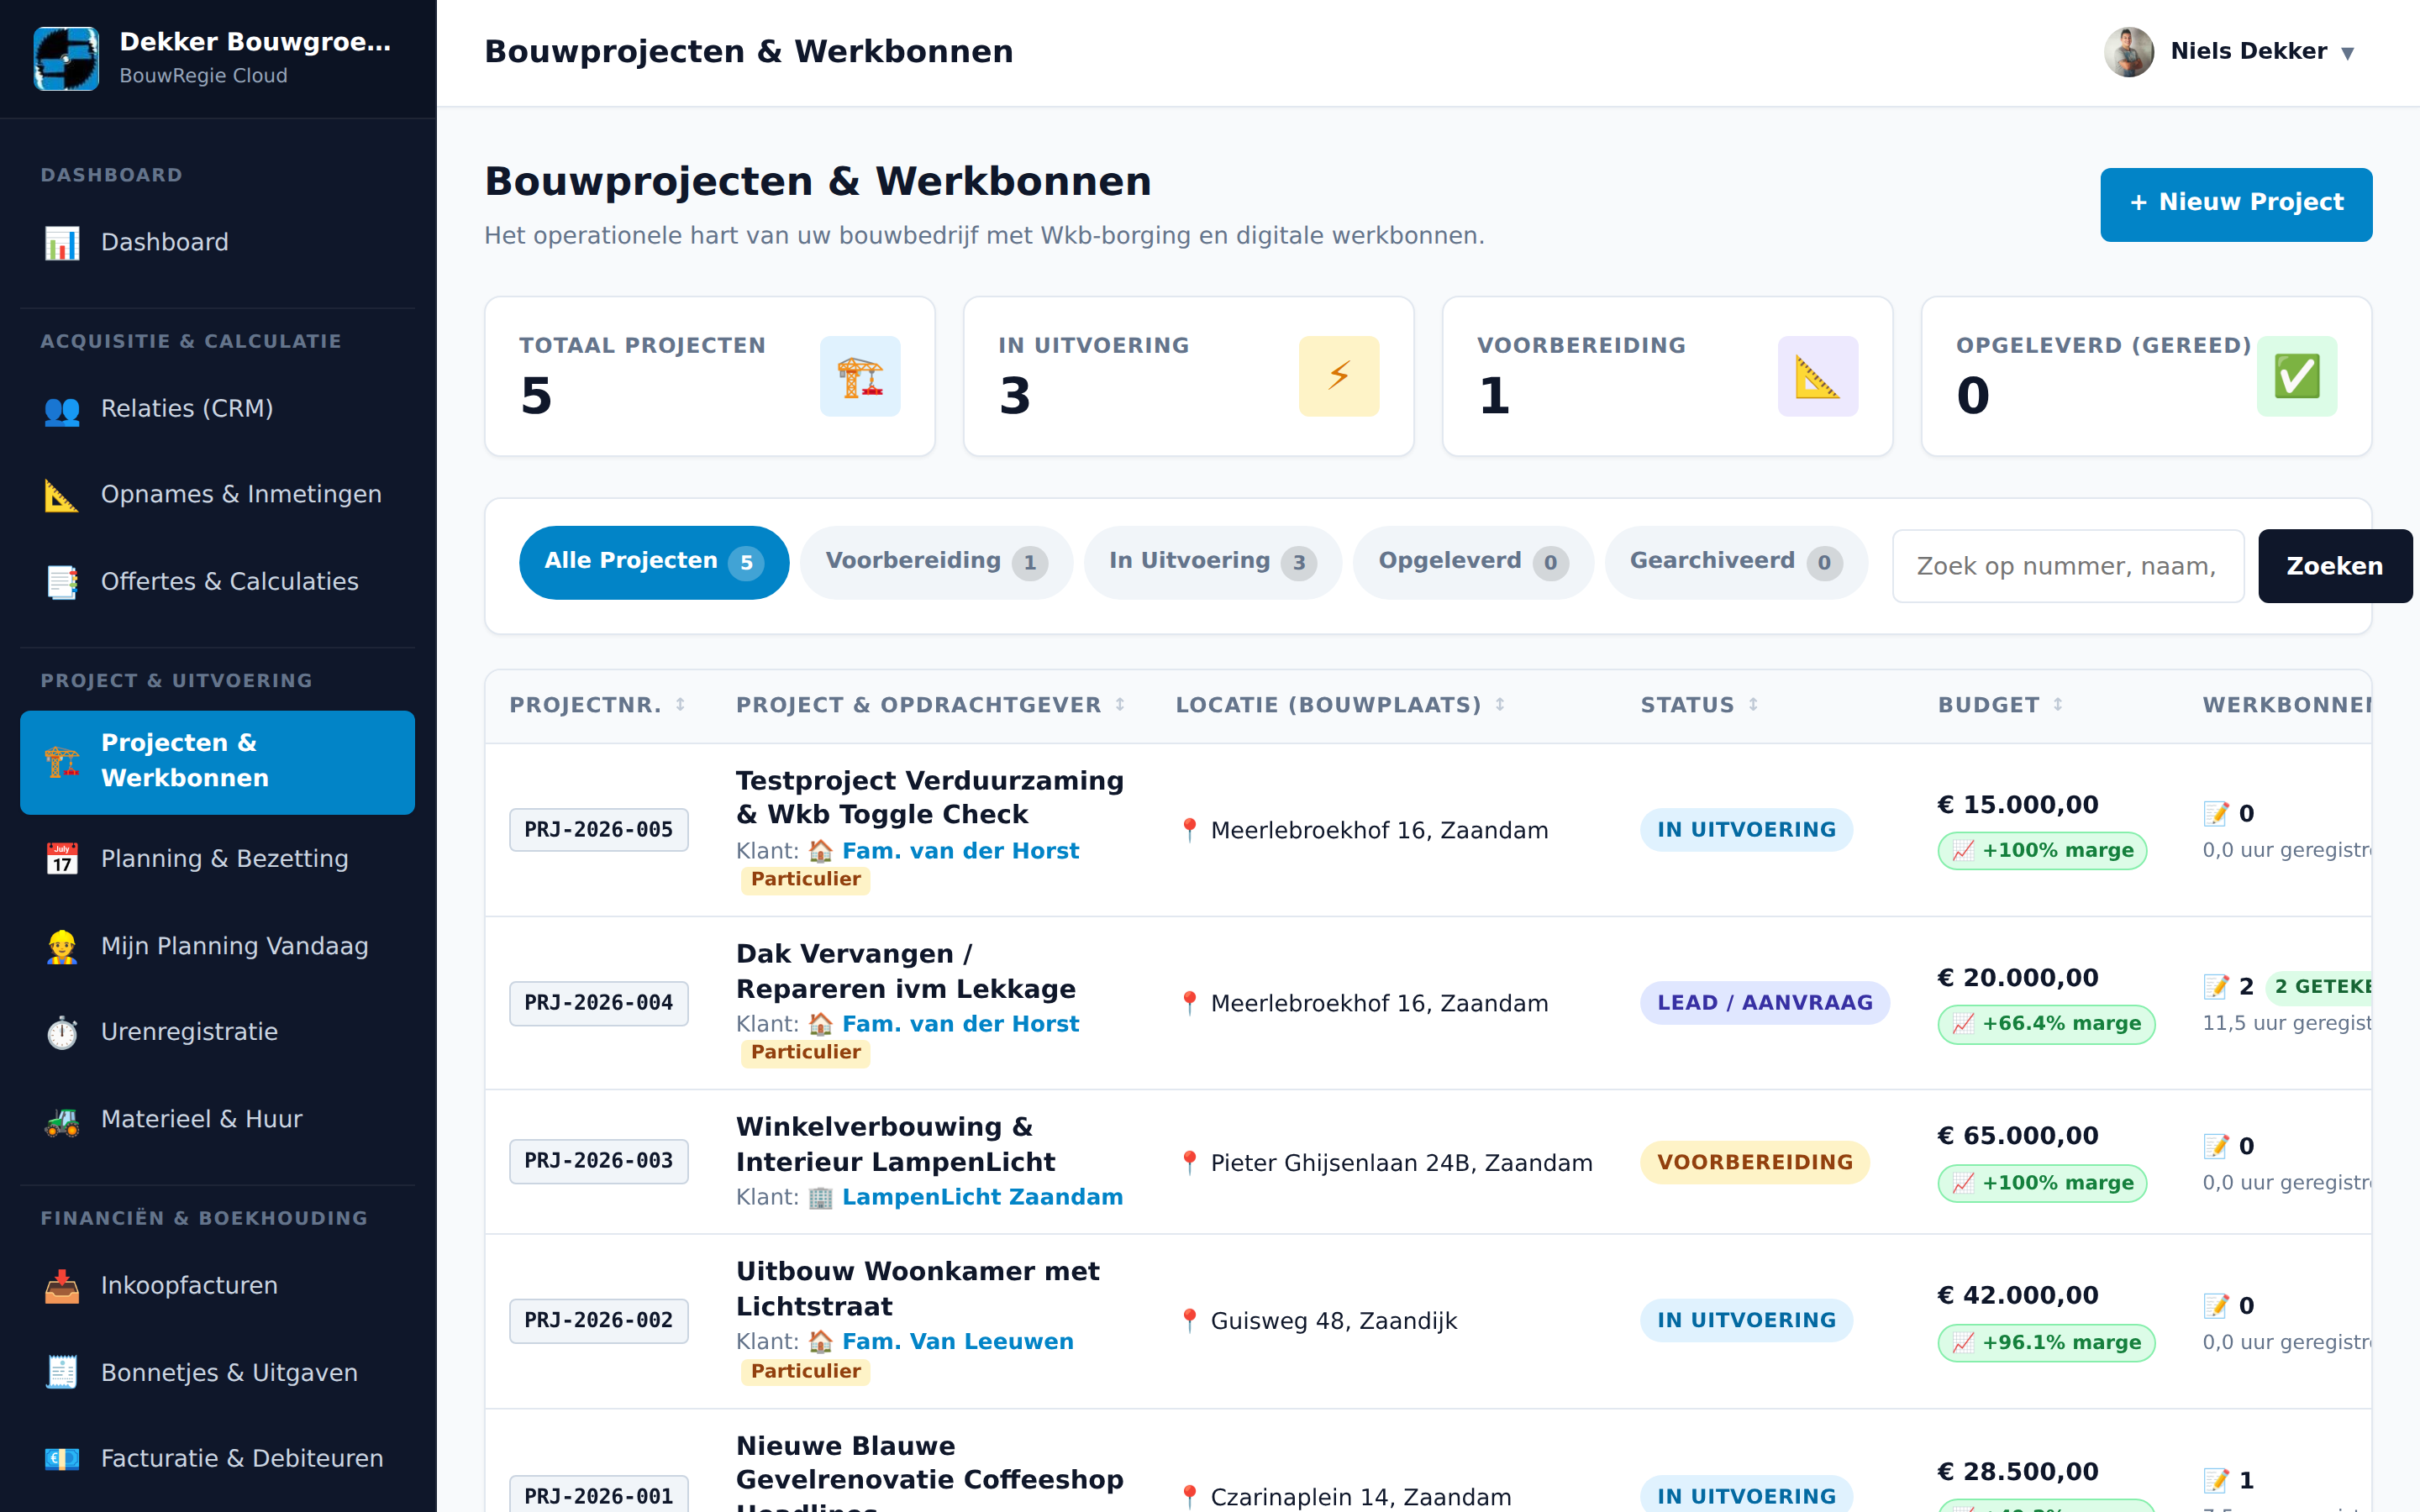Click the Voorbereiding status badge of PRJ-2026-003

click(x=1754, y=1163)
